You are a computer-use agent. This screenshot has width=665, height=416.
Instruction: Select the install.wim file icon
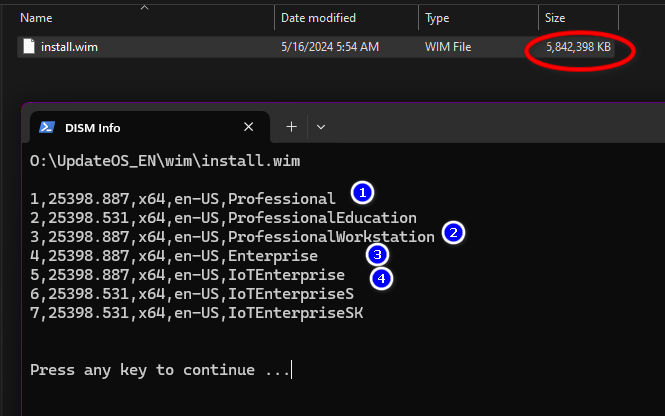(29, 46)
